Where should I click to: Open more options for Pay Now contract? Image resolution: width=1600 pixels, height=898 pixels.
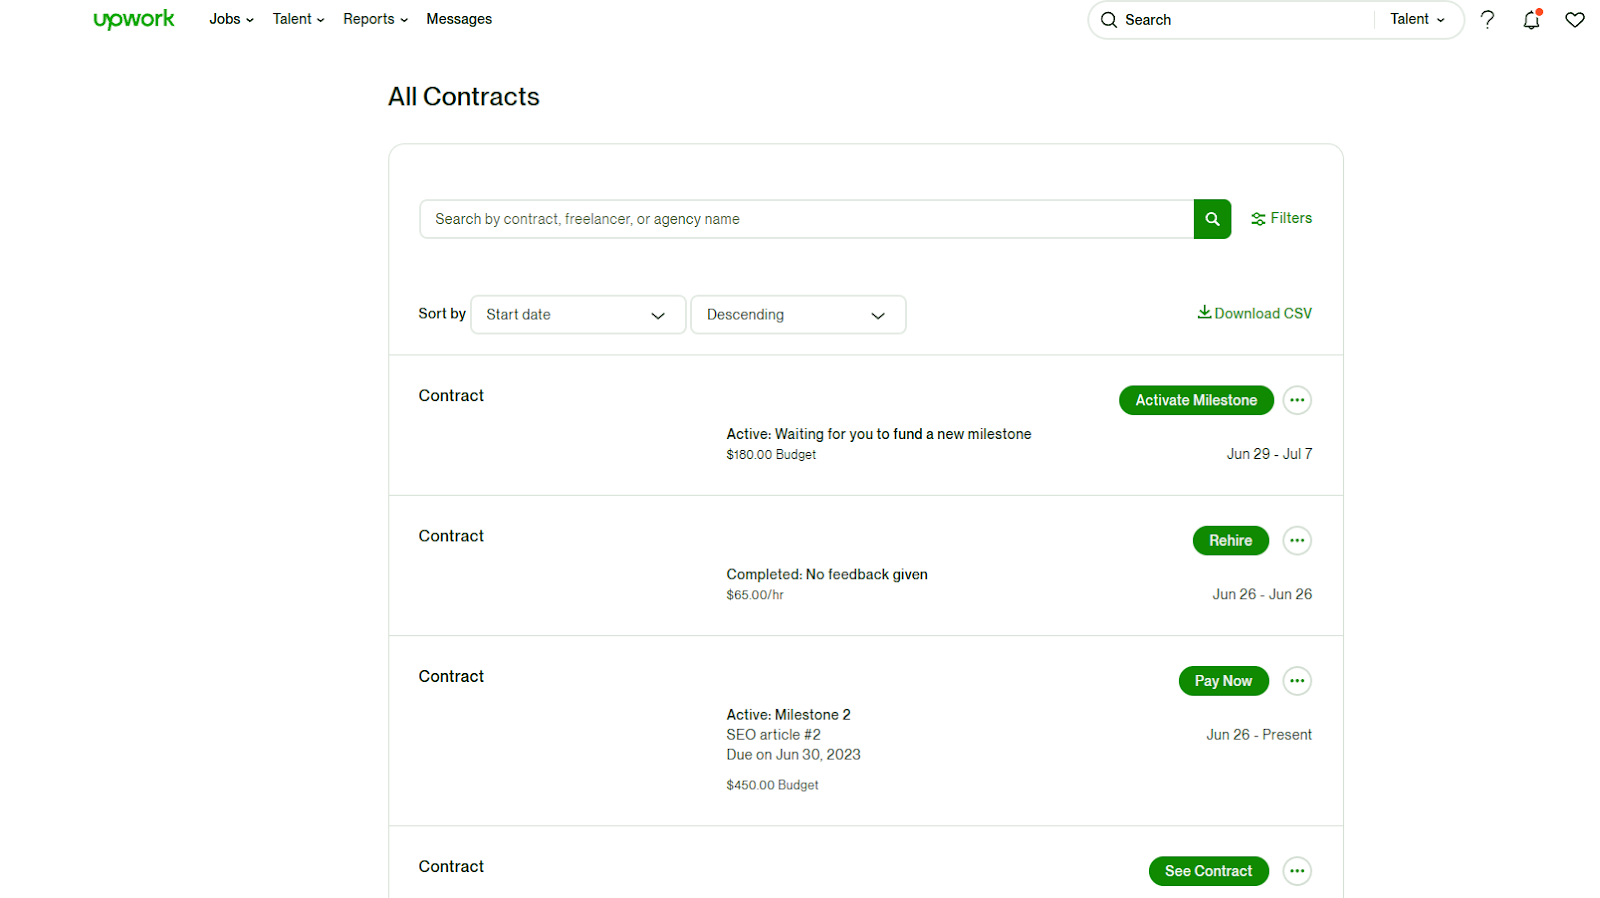[x=1297, y=681]
